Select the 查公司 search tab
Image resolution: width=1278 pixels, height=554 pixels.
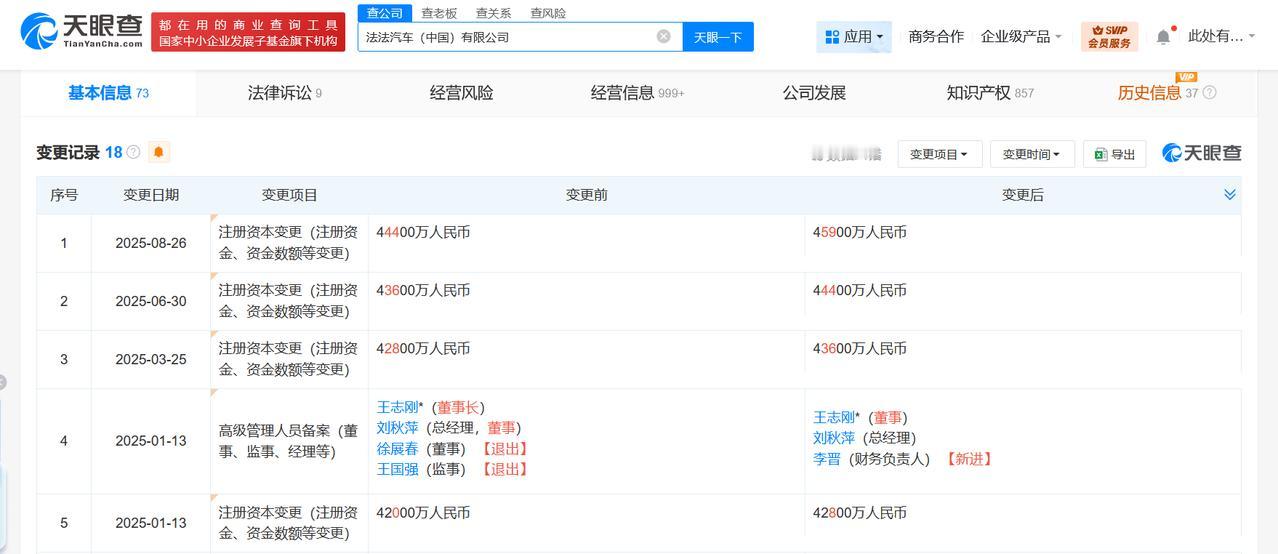[x=385, y=13]
